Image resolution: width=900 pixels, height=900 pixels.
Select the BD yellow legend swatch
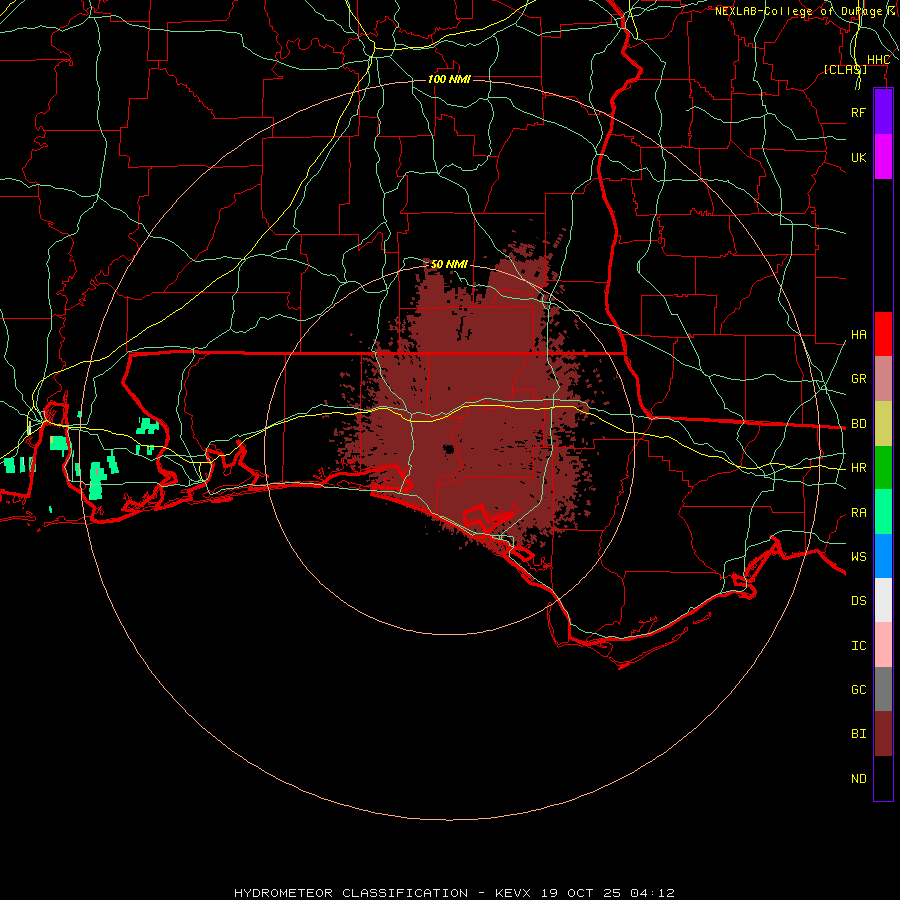[883, 424]
